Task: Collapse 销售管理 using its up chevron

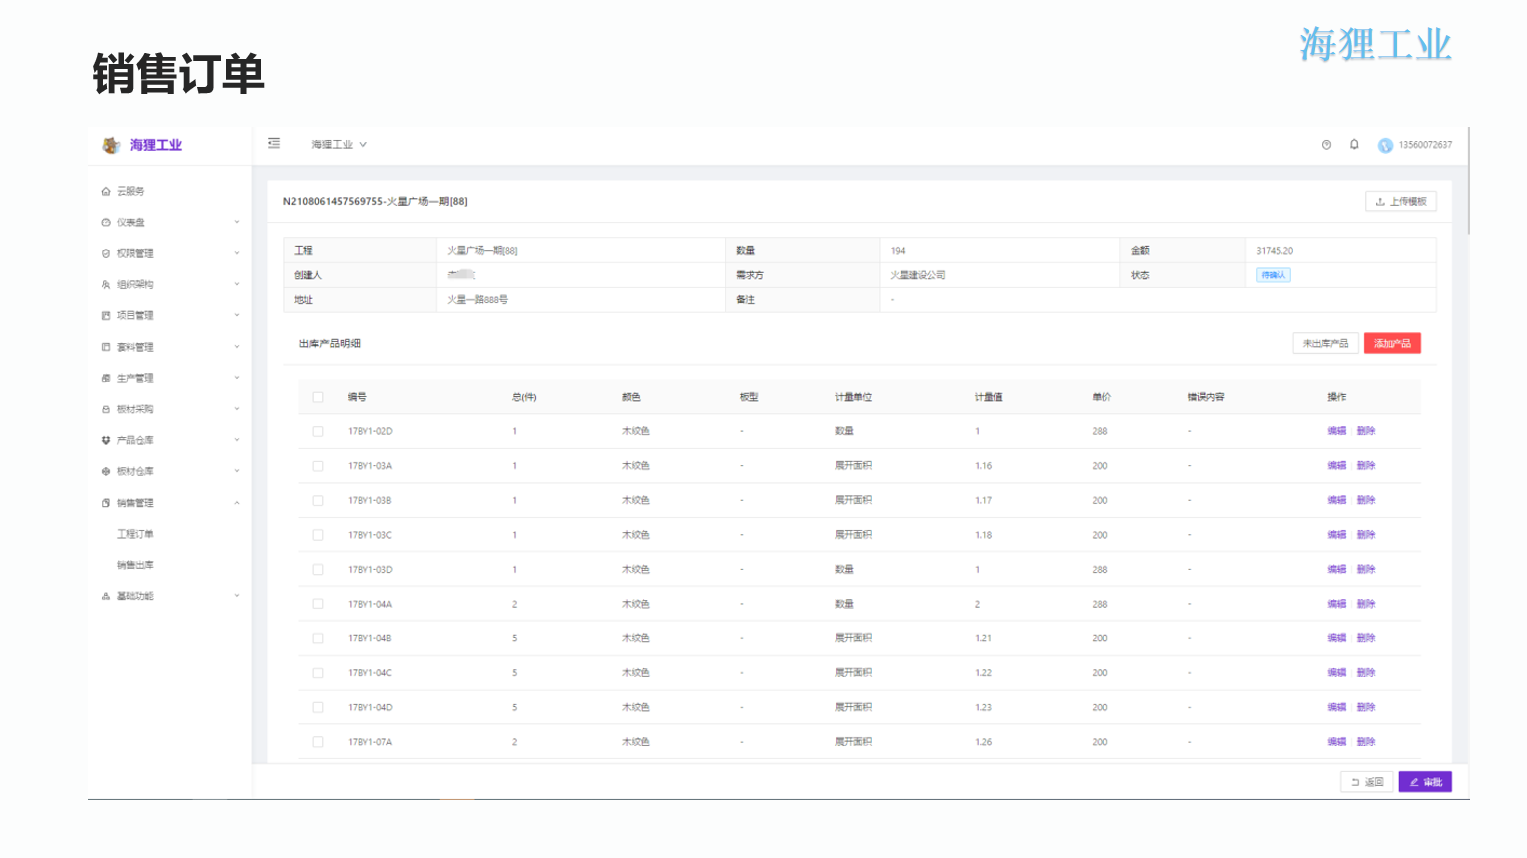Action: (237, 503)
